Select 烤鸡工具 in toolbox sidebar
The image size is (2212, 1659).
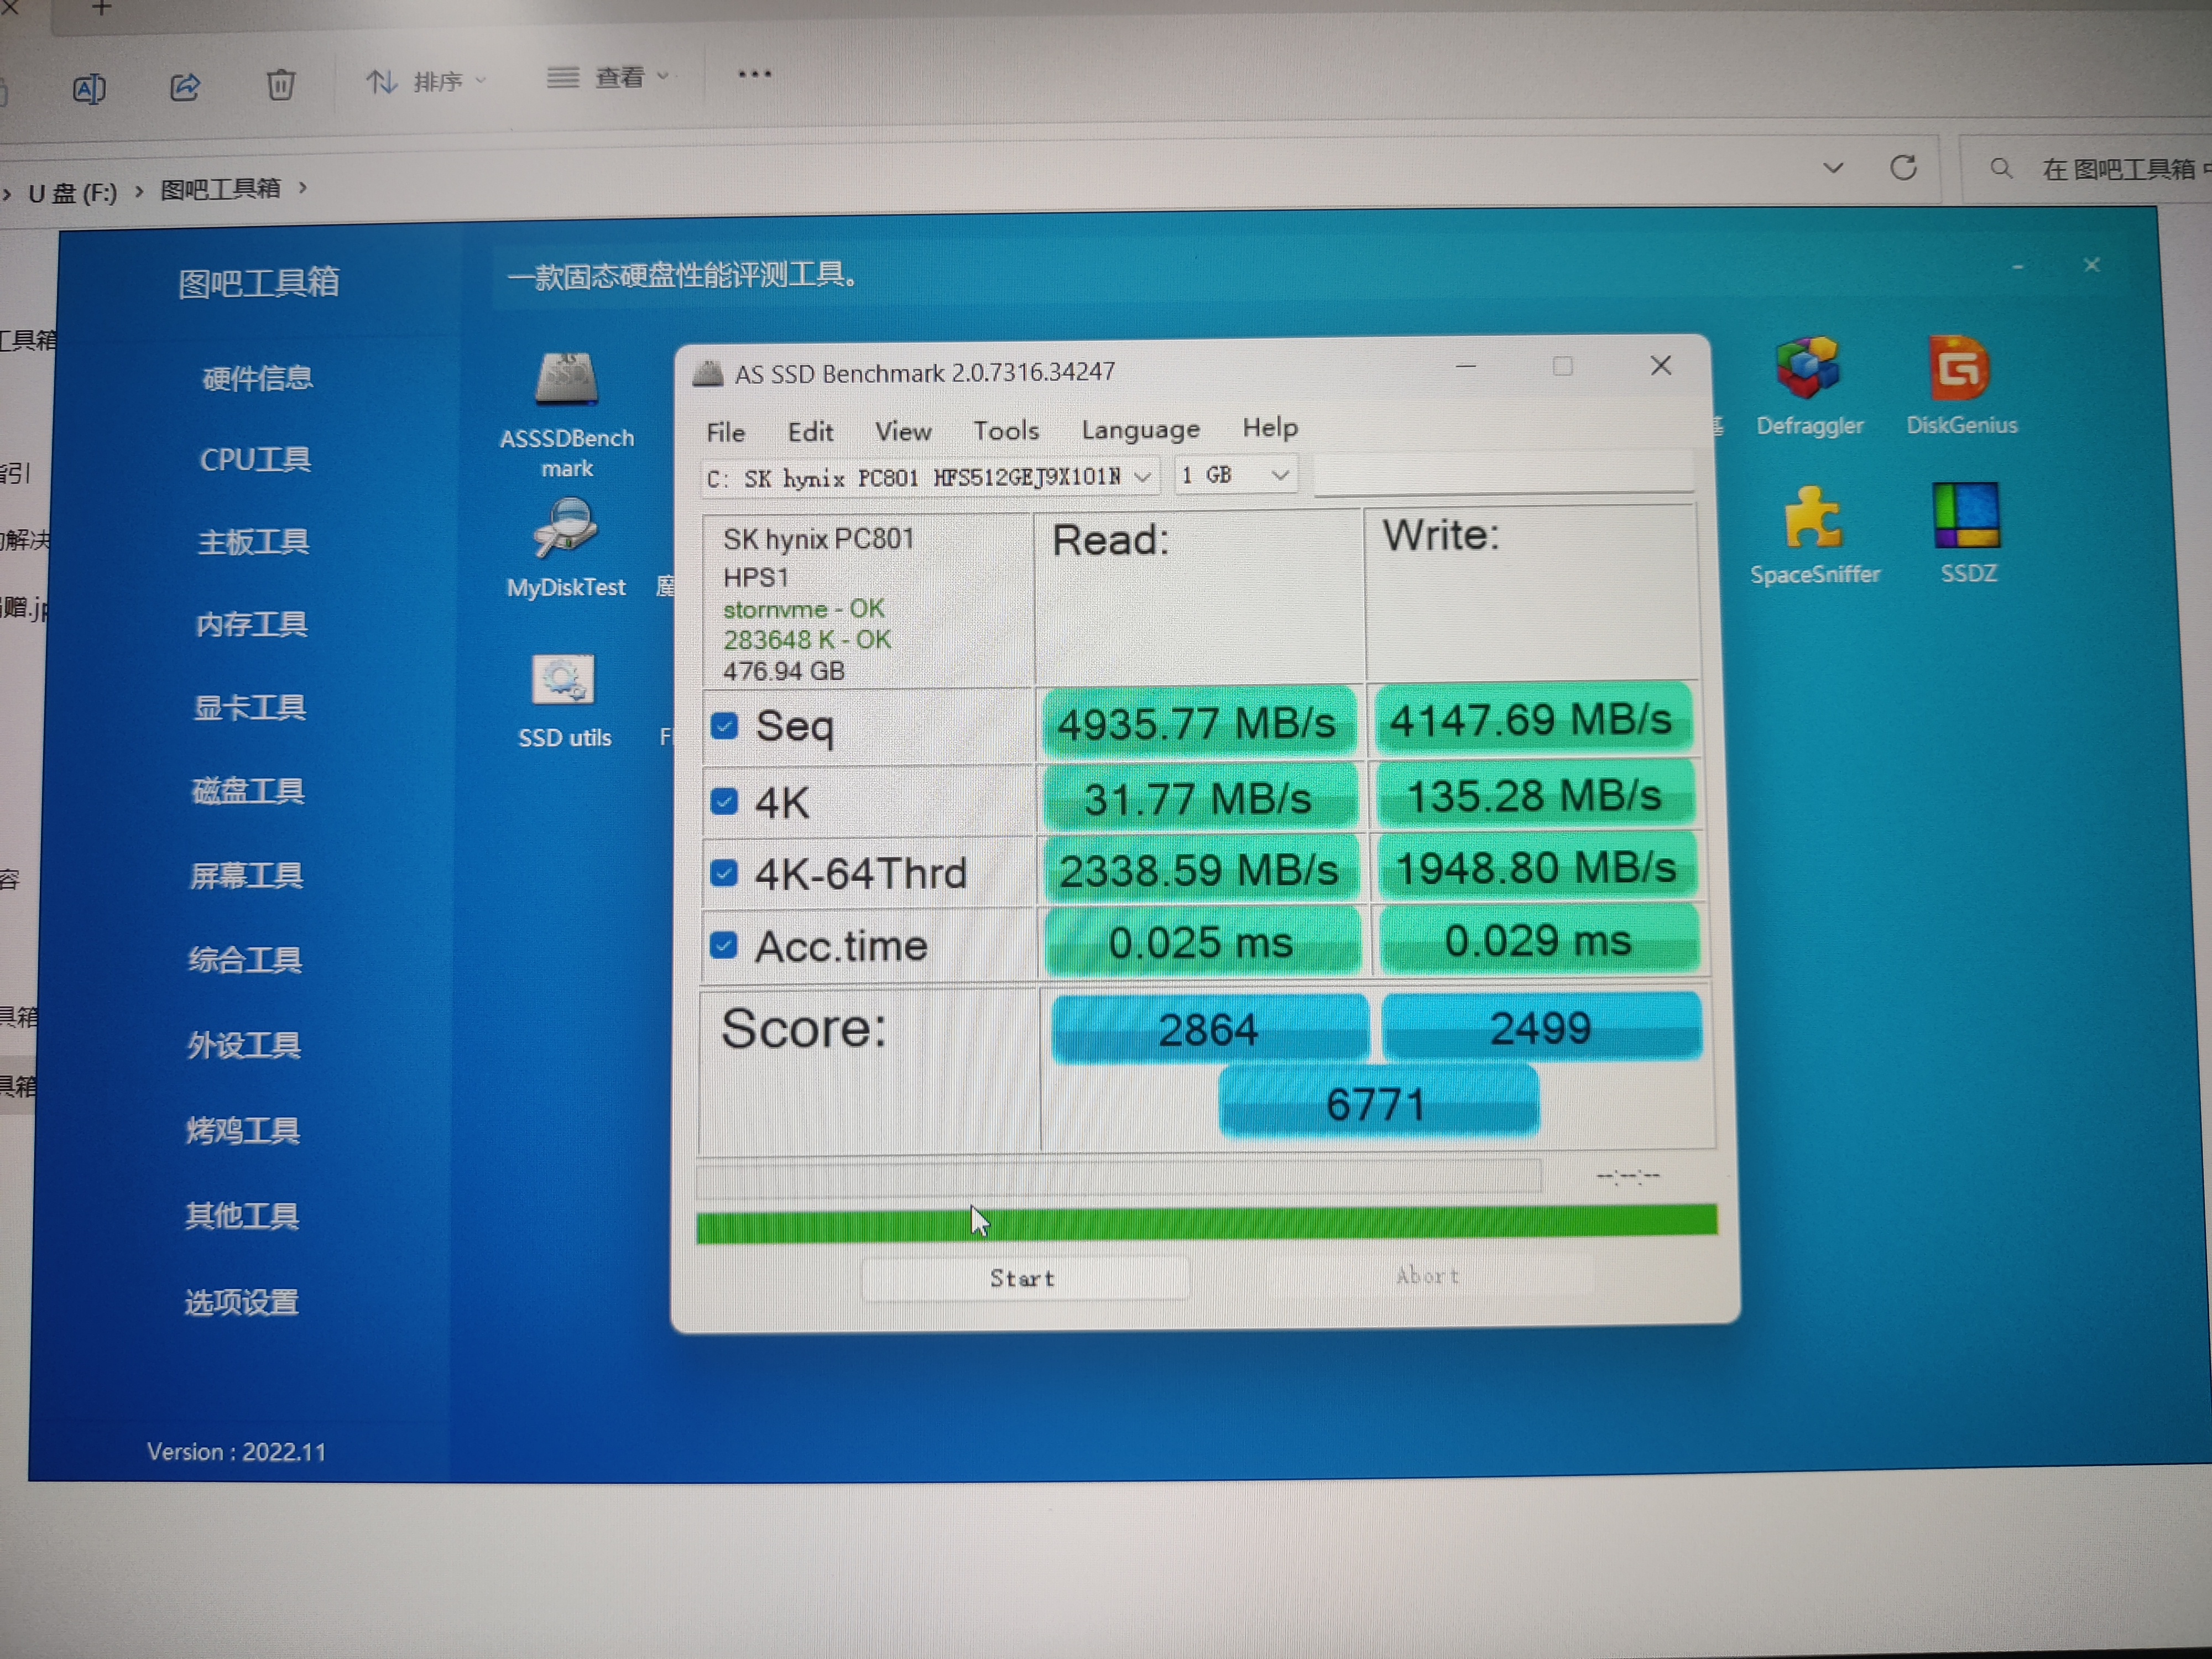click(243, 1130)
